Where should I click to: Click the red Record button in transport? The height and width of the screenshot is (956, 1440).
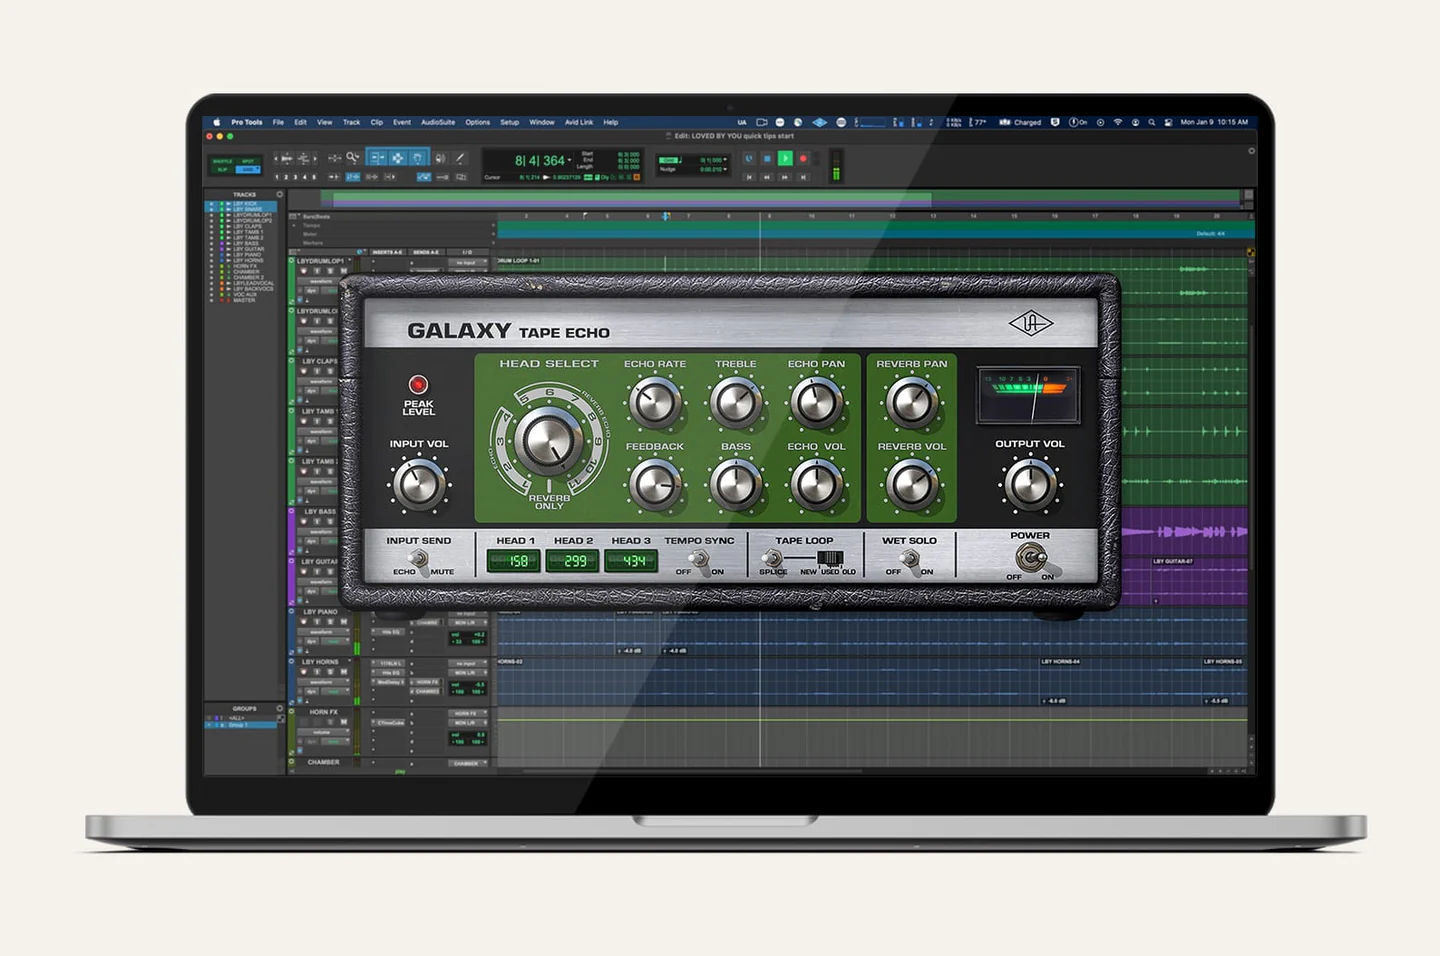(x=803, y=158)
